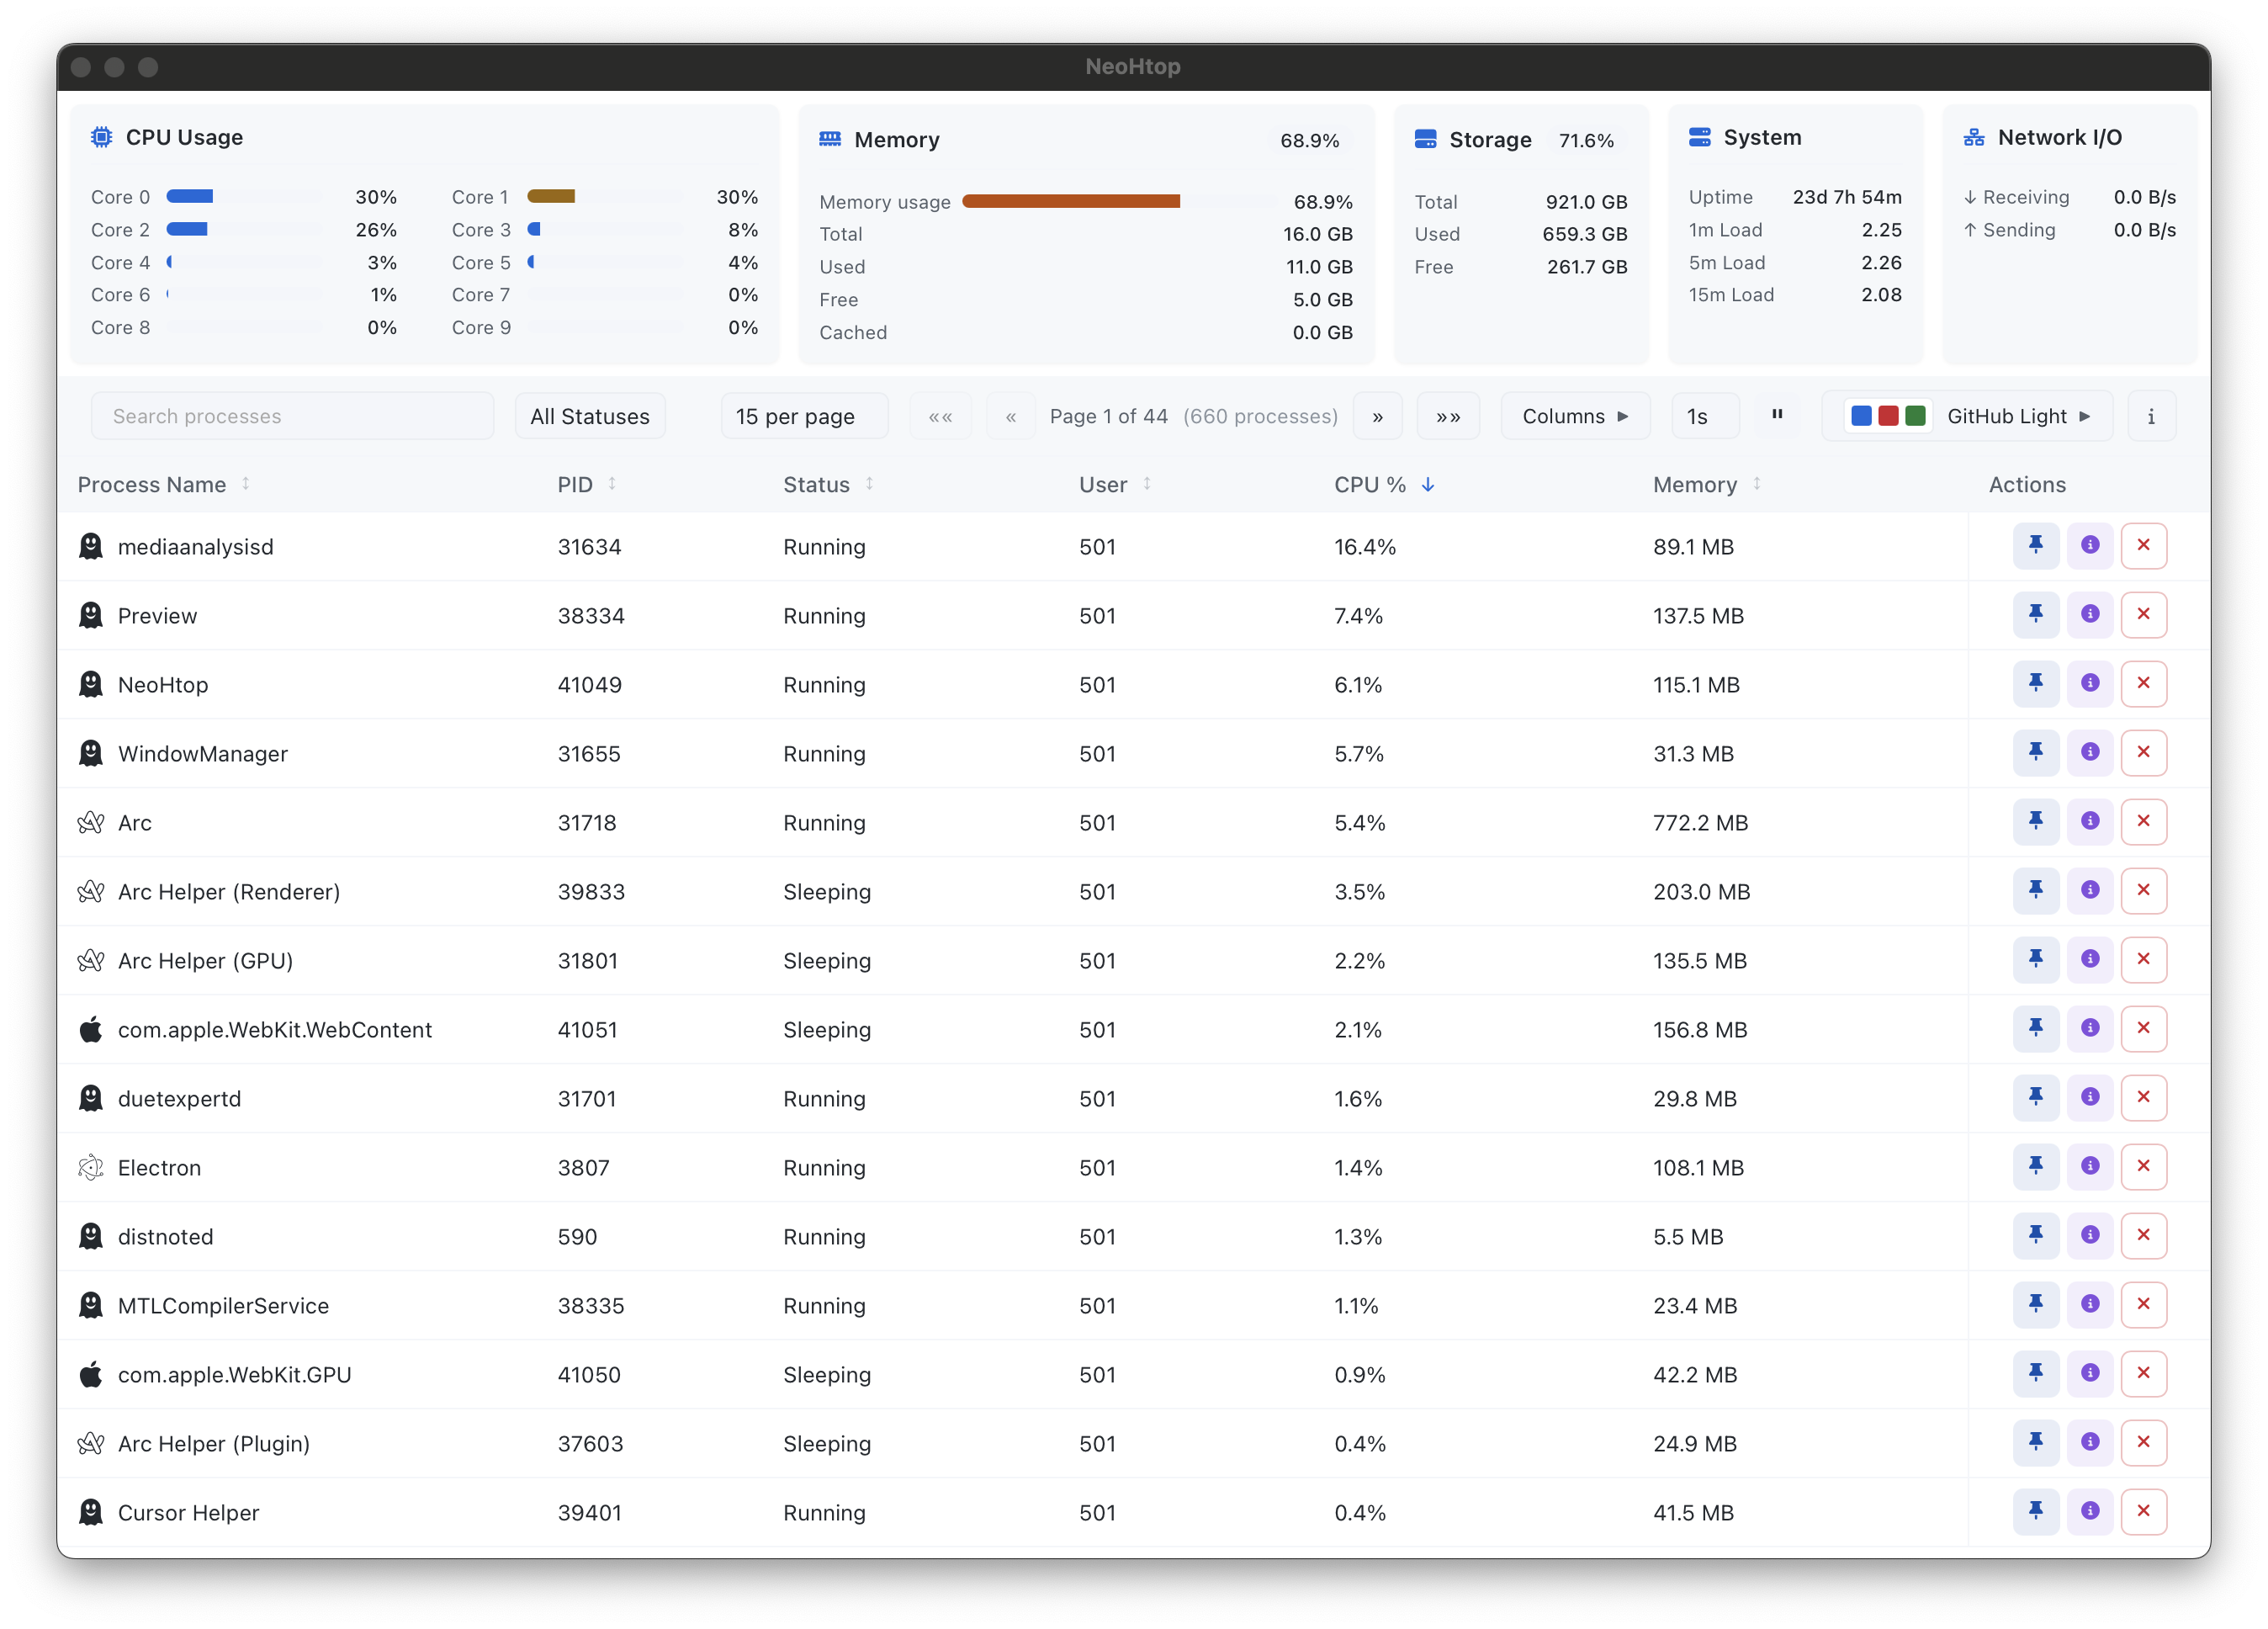Kill the duetexpertd process
Screen dimensions: 2268x1629
click(x=2143, y=1098)
